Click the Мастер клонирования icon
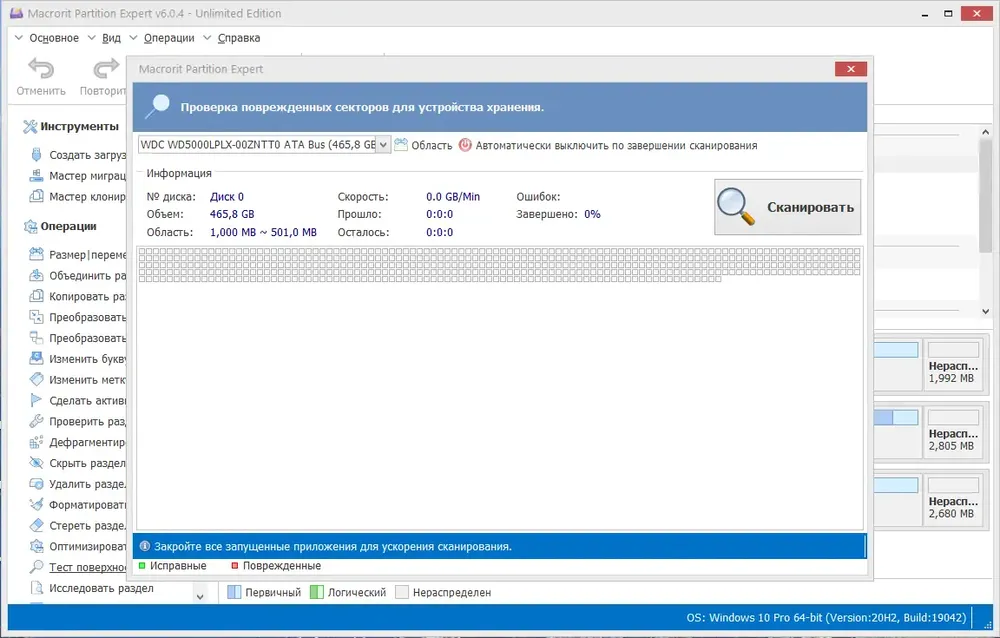Screen dimensions: 1000x638 (36, 197)
